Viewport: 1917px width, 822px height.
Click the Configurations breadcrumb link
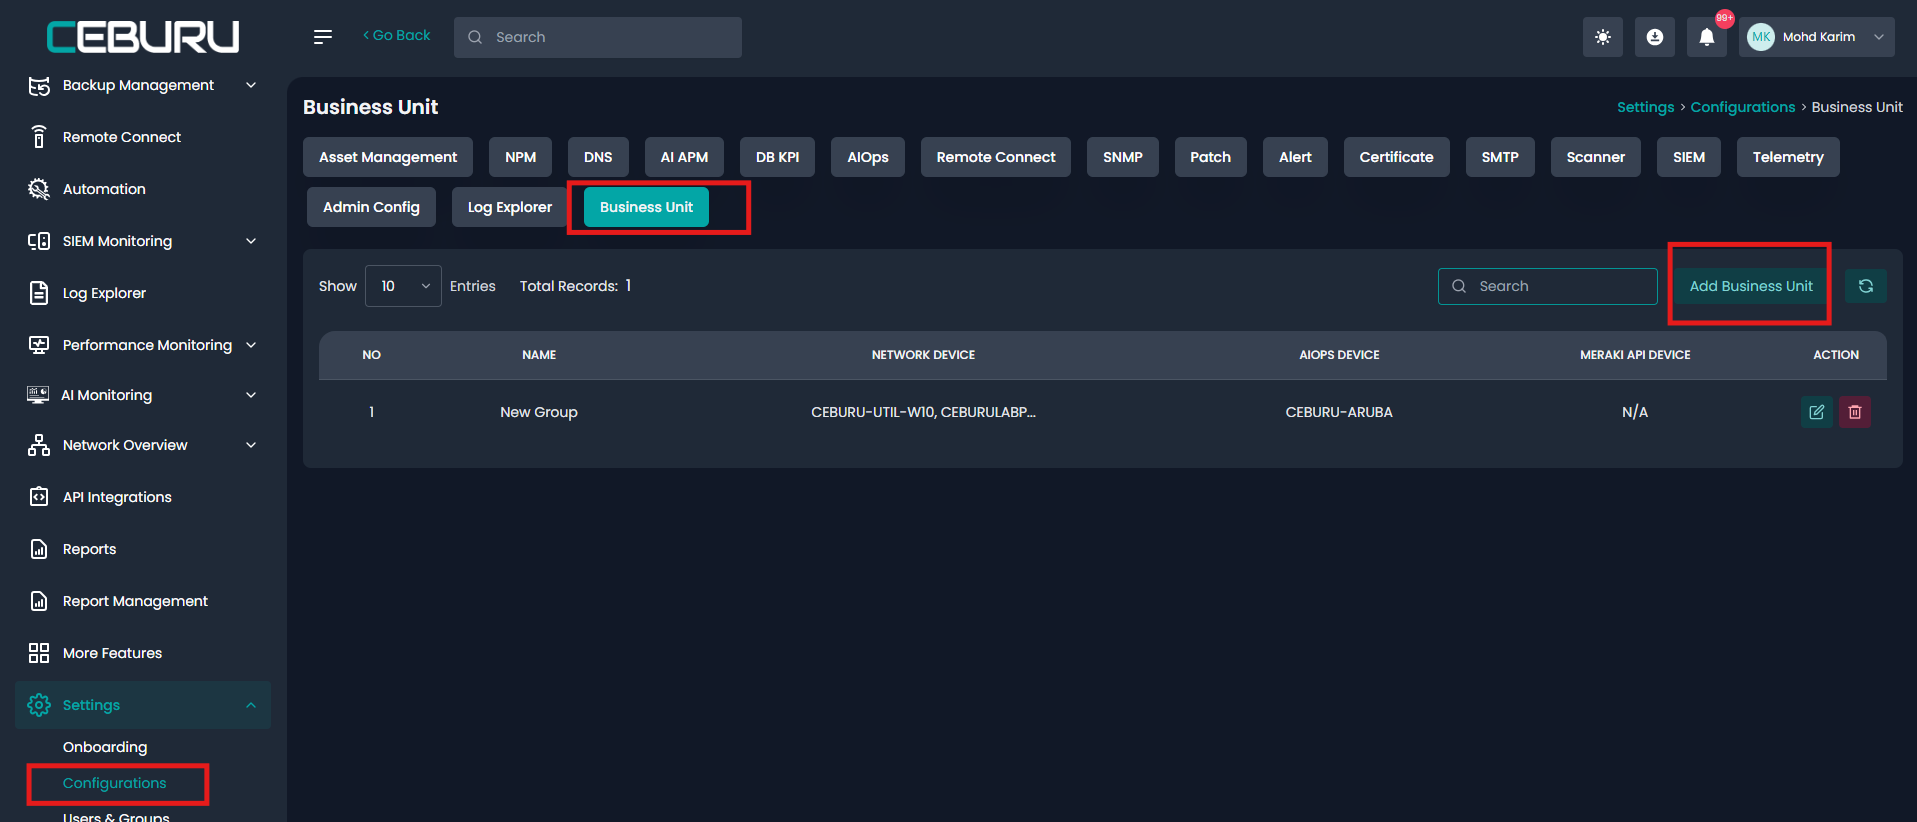[x=1742, y=107]
